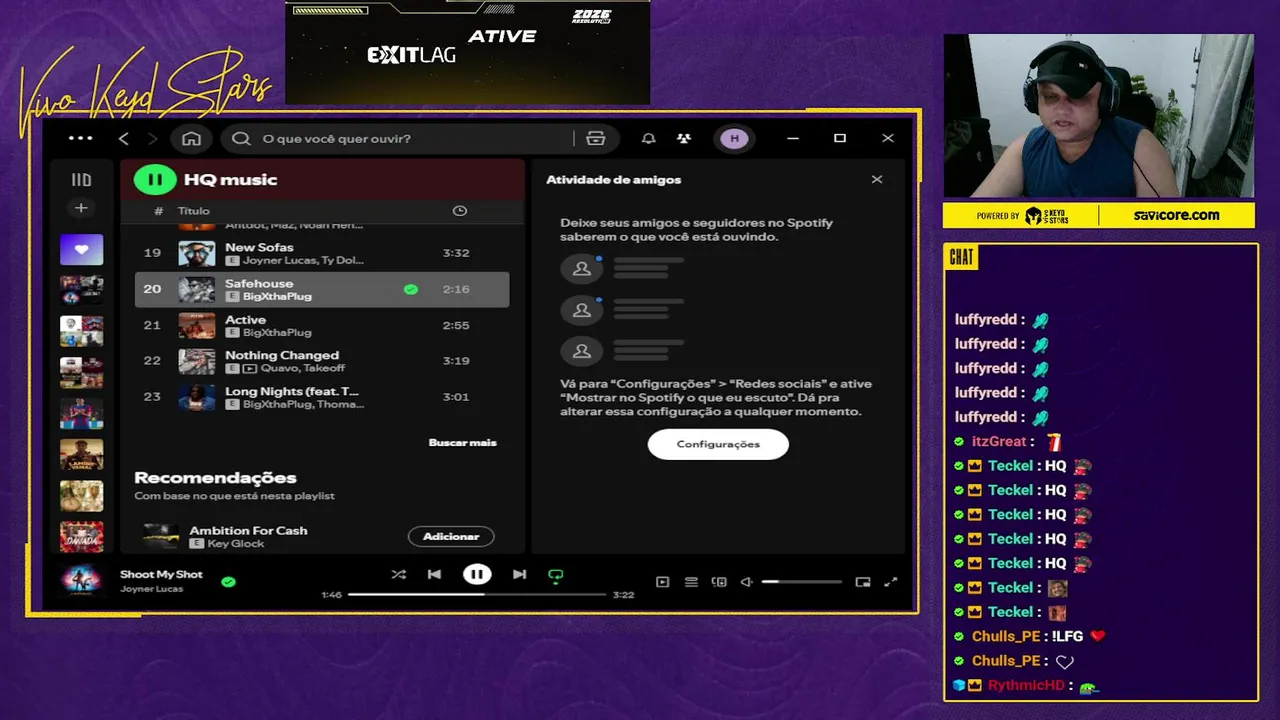Open the Browse icon in search bar
The height and width of the screenshot is (720, 1280).
(596, 139)
